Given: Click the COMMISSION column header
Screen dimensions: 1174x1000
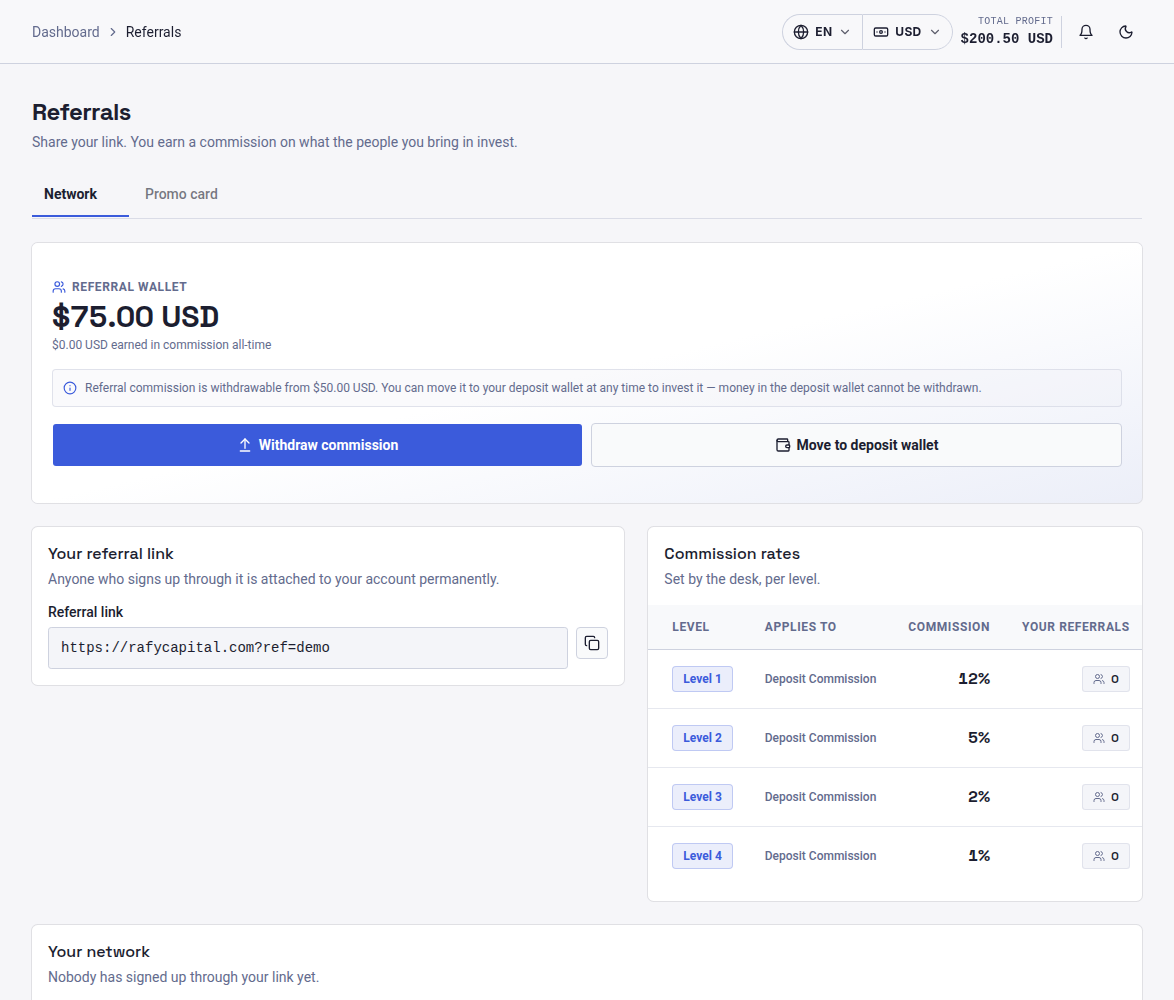Looking at the screenshot, I should (x=949, y=626).
